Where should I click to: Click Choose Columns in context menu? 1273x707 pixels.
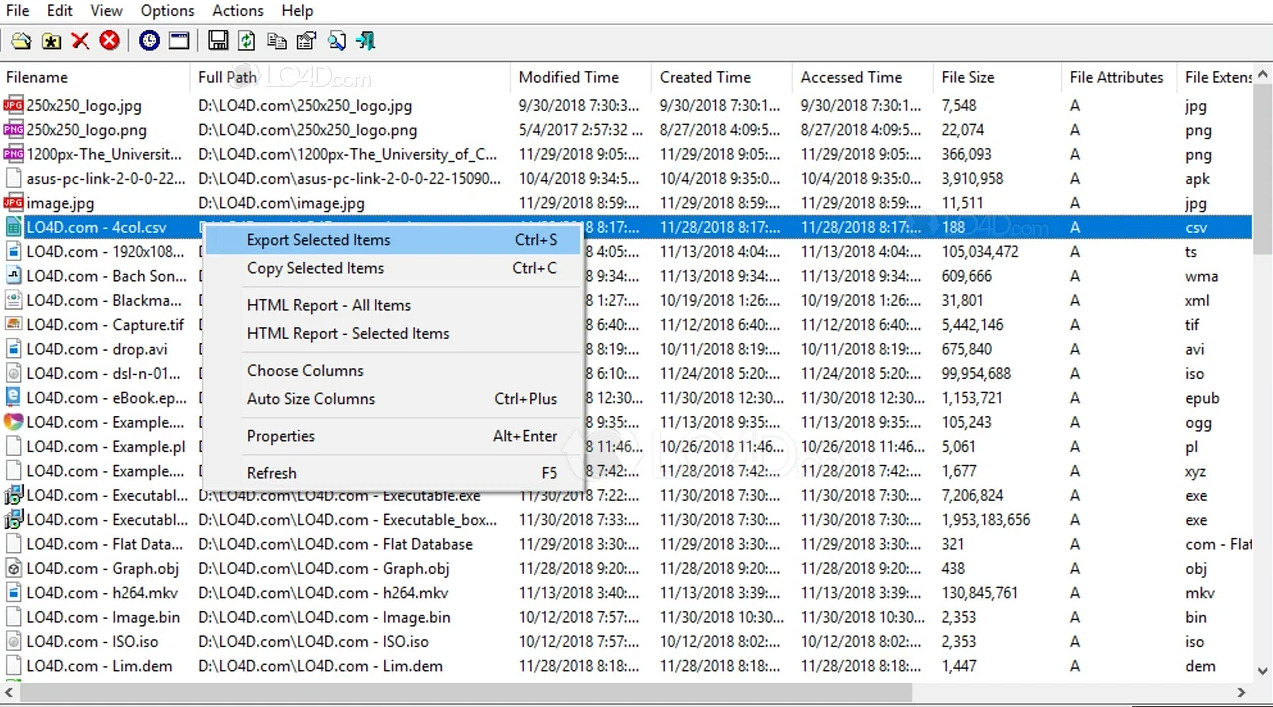(394, 370)
